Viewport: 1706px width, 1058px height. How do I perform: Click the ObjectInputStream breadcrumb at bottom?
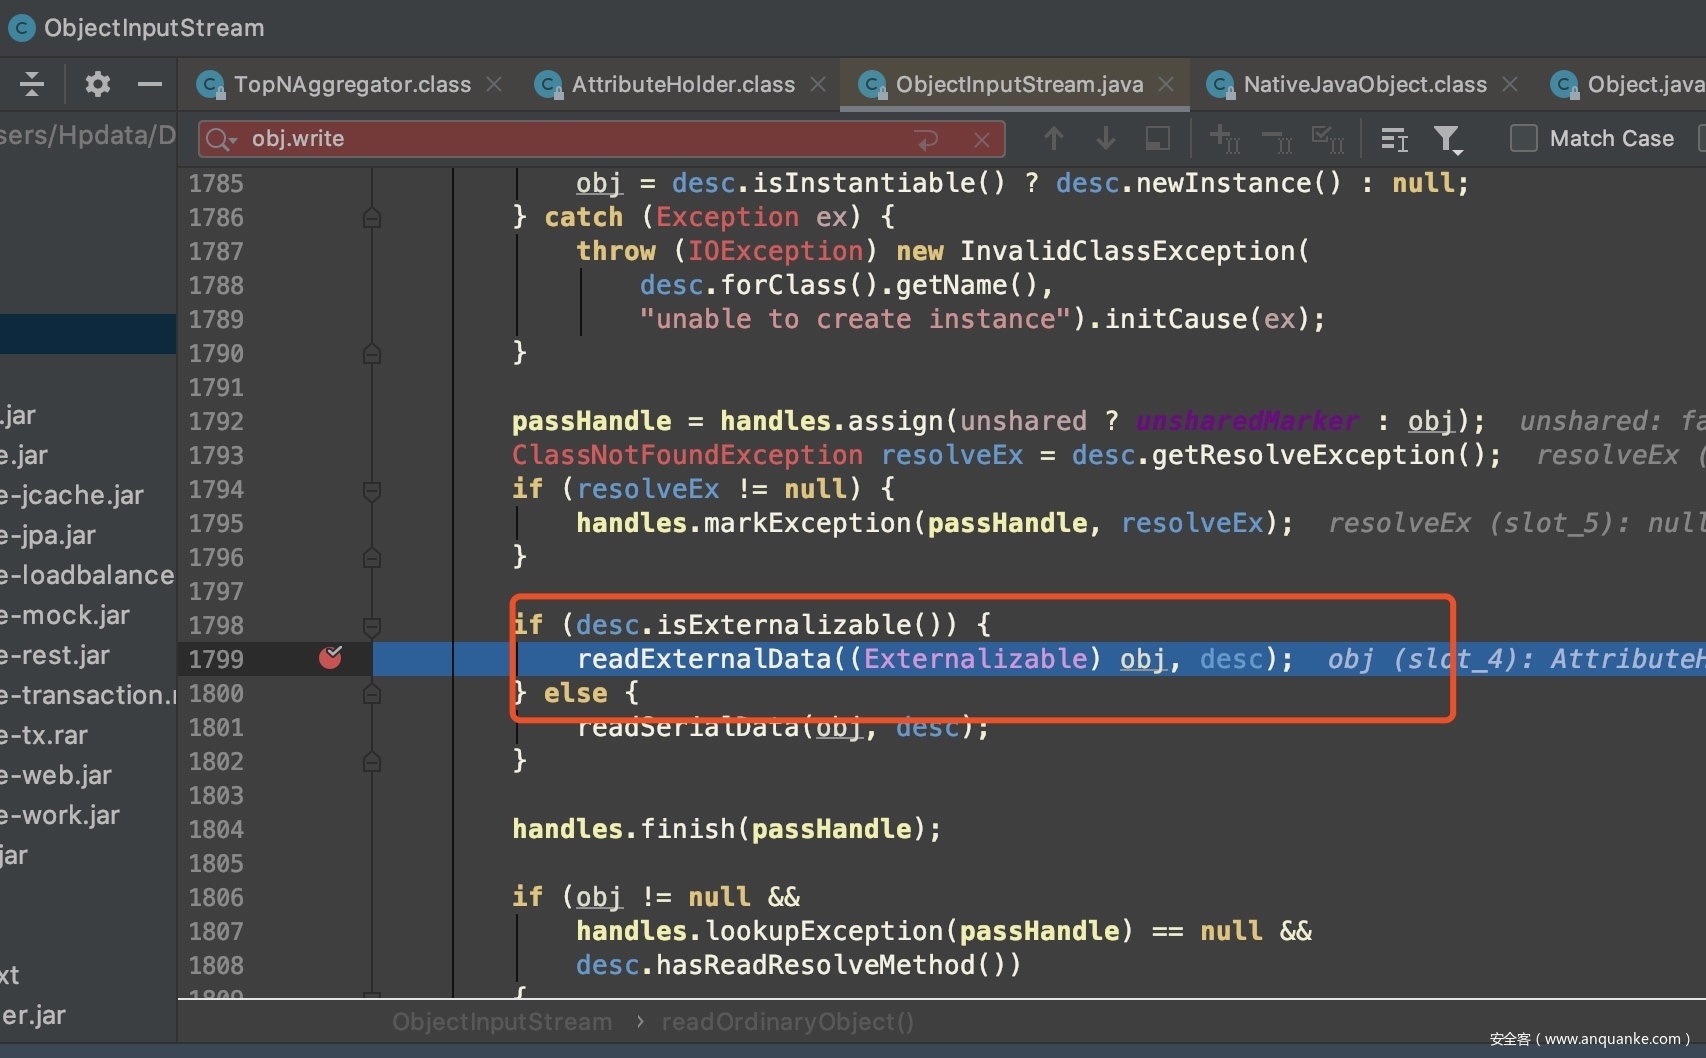pos(502,1022)
